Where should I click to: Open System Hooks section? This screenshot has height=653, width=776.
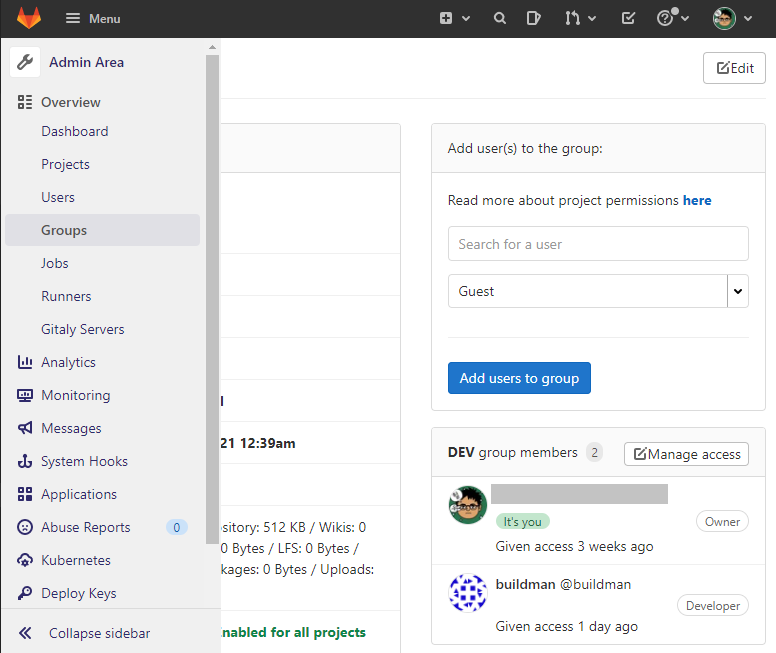[x=84, y=461]
